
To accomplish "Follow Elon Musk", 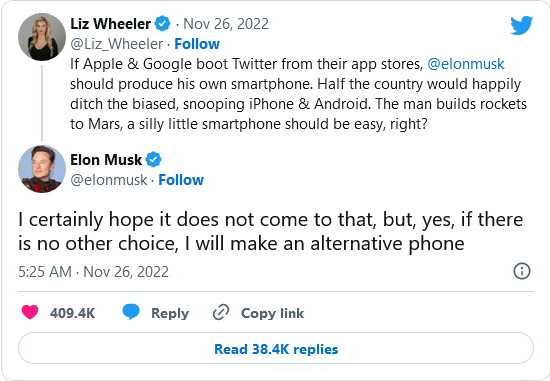I will 181,180.
